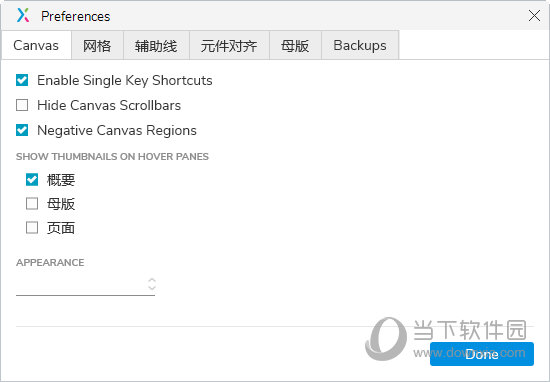Go to the 元件对齐 tab
The width and height of the screenshot is (550, 382).
click(229, 45)
